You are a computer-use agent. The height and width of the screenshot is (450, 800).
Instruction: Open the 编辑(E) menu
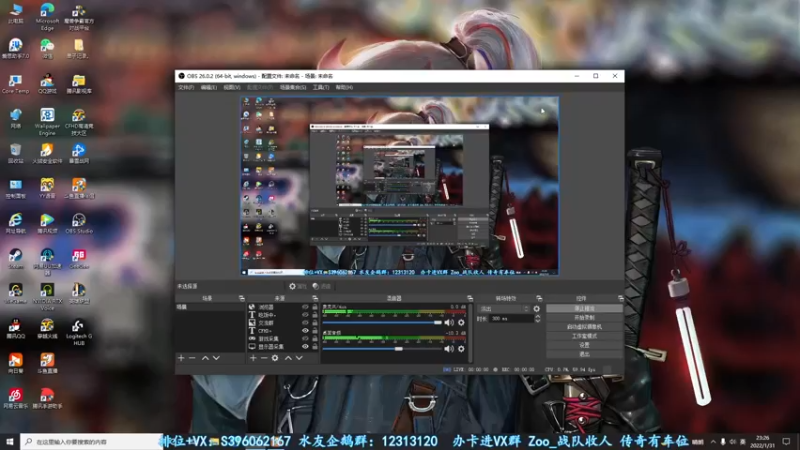(x=209, y=88)
